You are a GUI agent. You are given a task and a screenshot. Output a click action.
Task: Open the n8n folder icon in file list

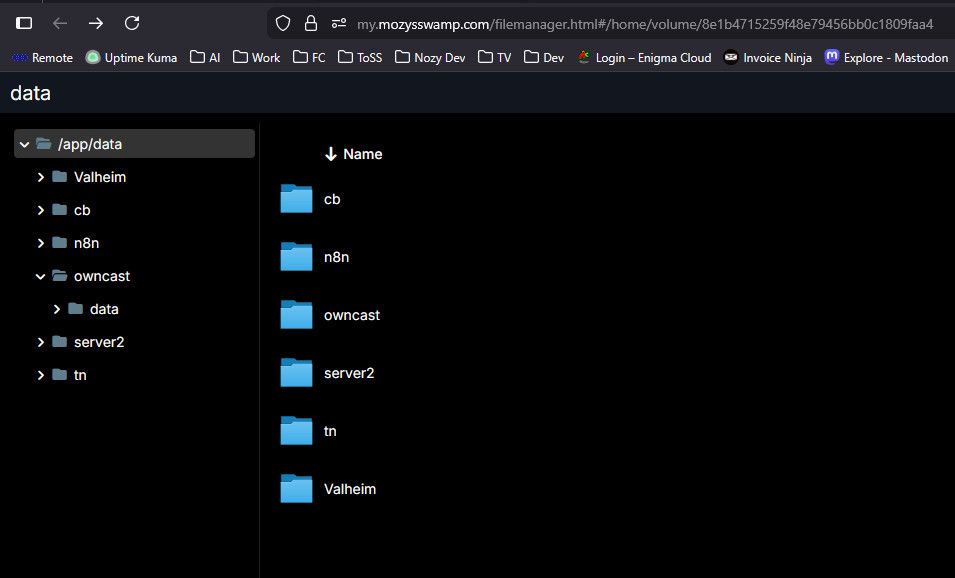297,257
